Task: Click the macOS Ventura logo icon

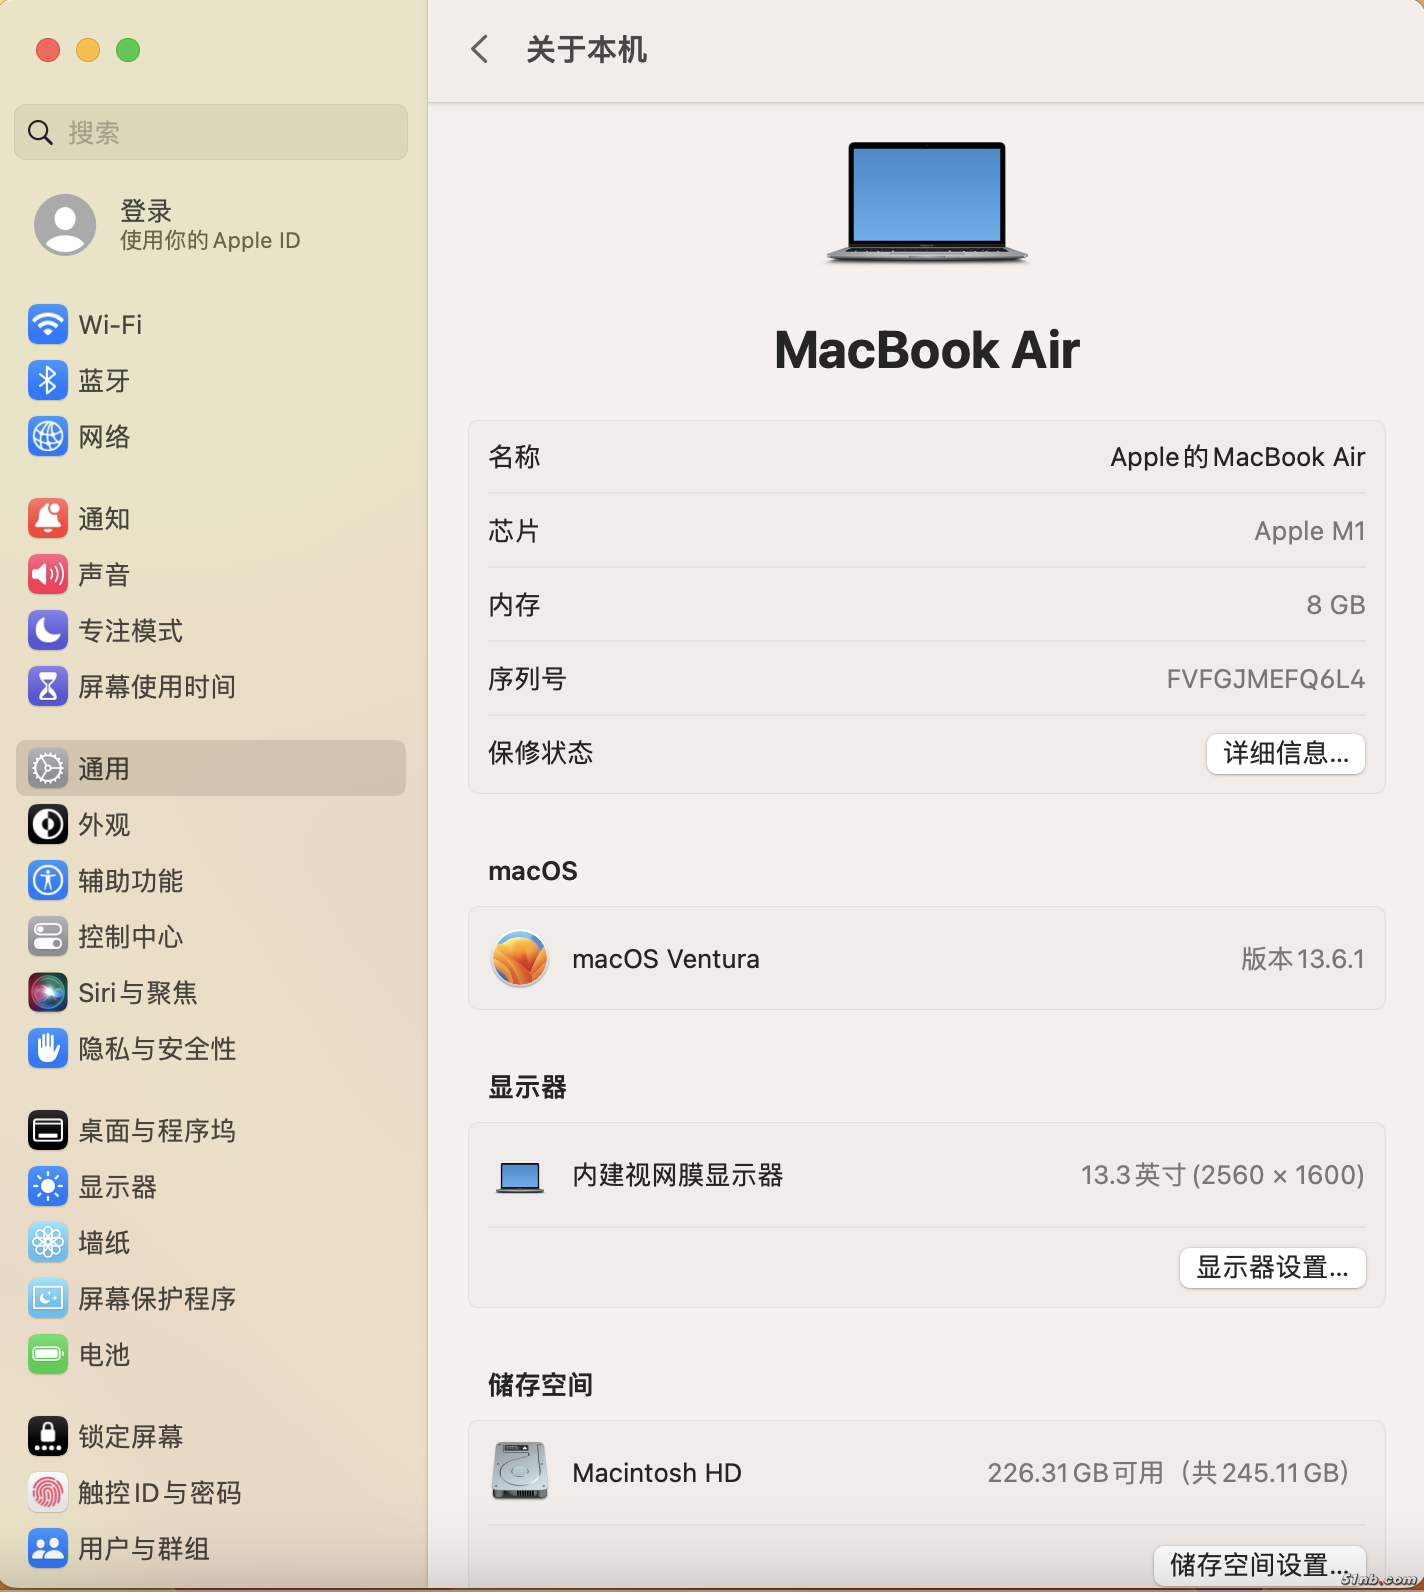Action: (520, 958)
